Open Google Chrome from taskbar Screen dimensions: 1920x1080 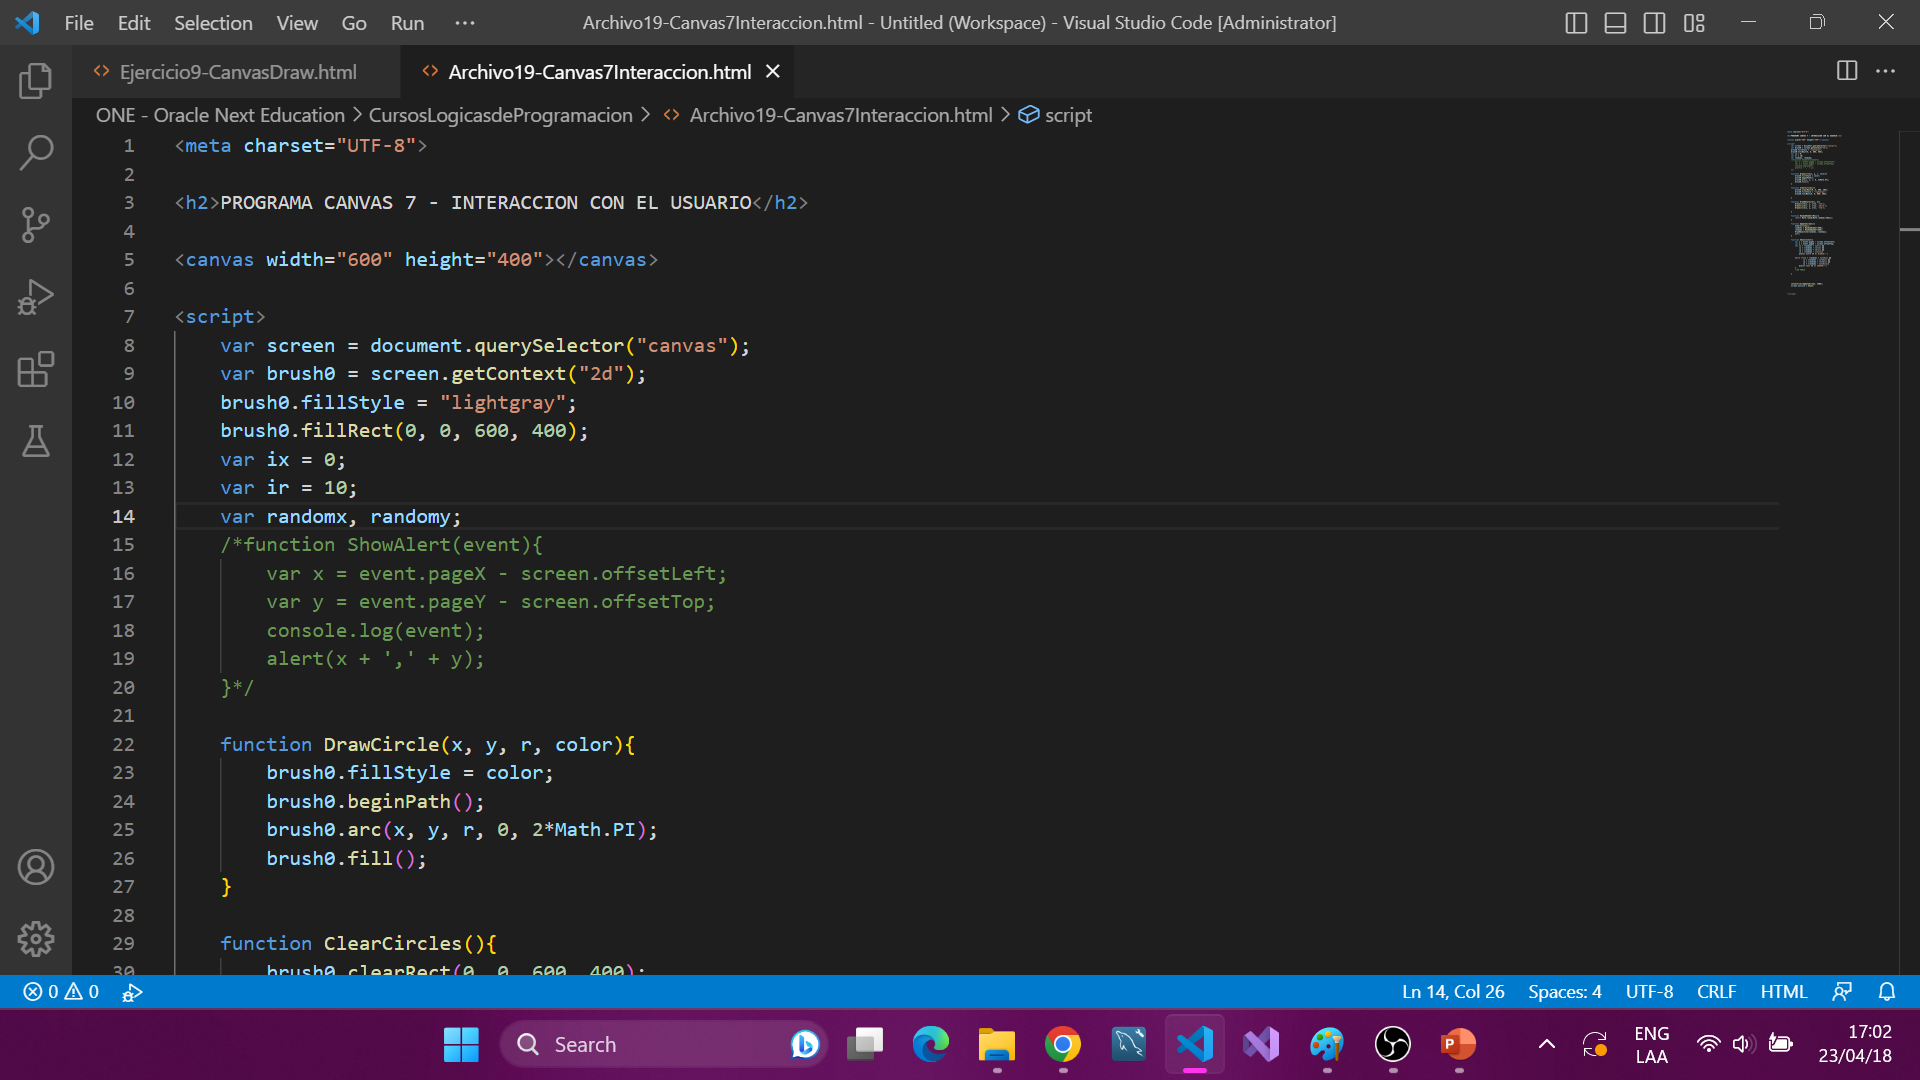(x=1062, y=1044)
